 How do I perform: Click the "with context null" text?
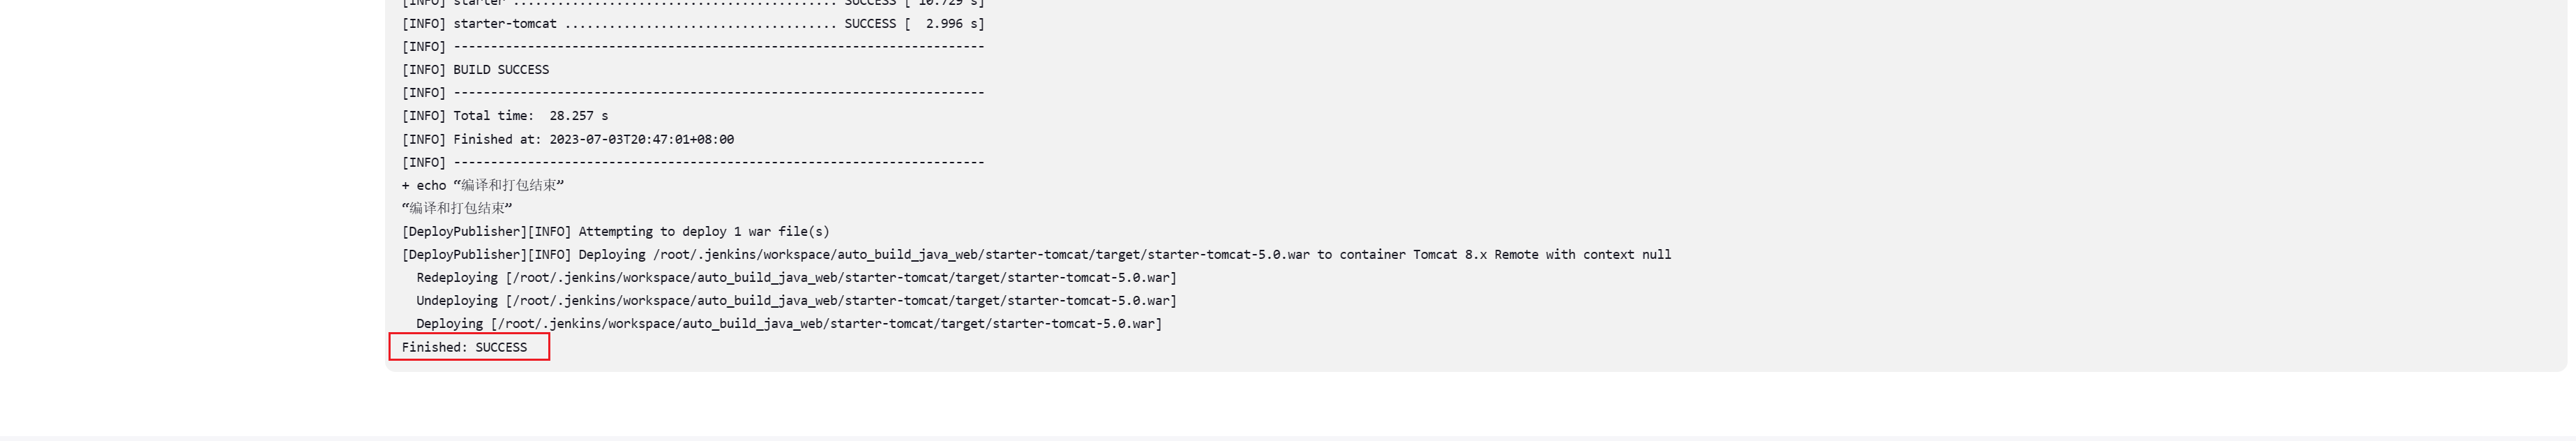click(x=1609, y=255)
